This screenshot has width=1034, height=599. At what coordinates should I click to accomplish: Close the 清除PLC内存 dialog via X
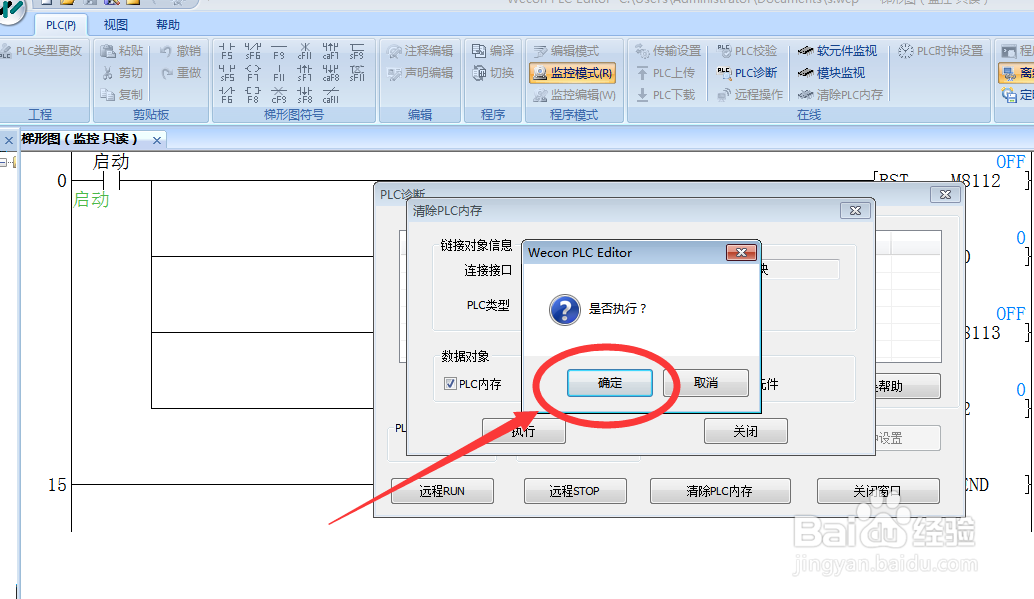(x=855, y=210)
